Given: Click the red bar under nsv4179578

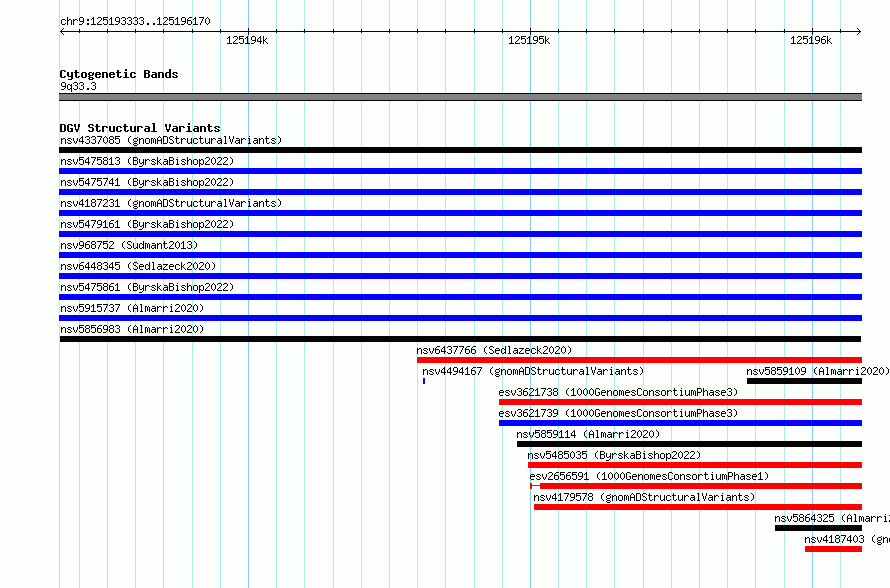Looking at the screenshot, I should (x=698, y=507).
